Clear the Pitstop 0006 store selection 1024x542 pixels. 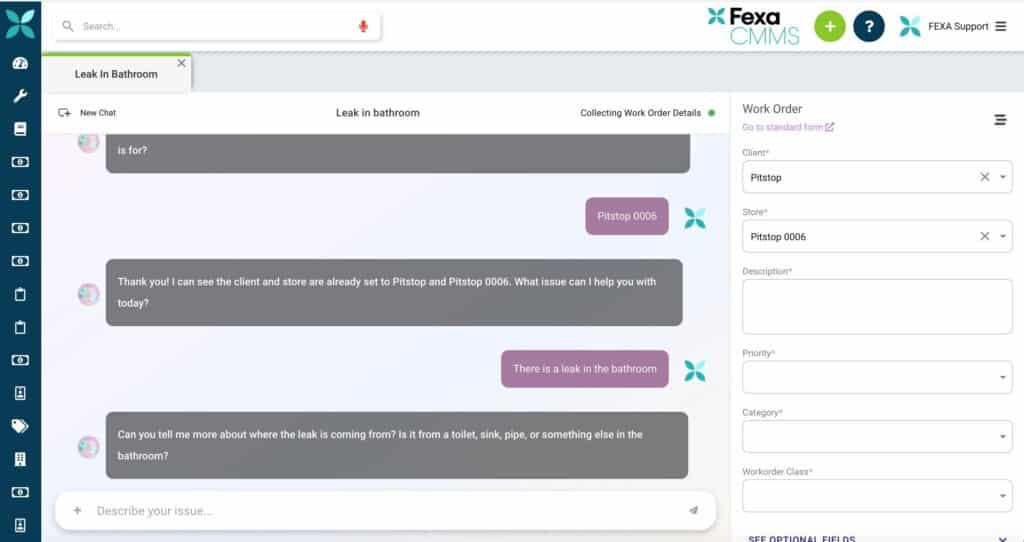click(984, 237)
